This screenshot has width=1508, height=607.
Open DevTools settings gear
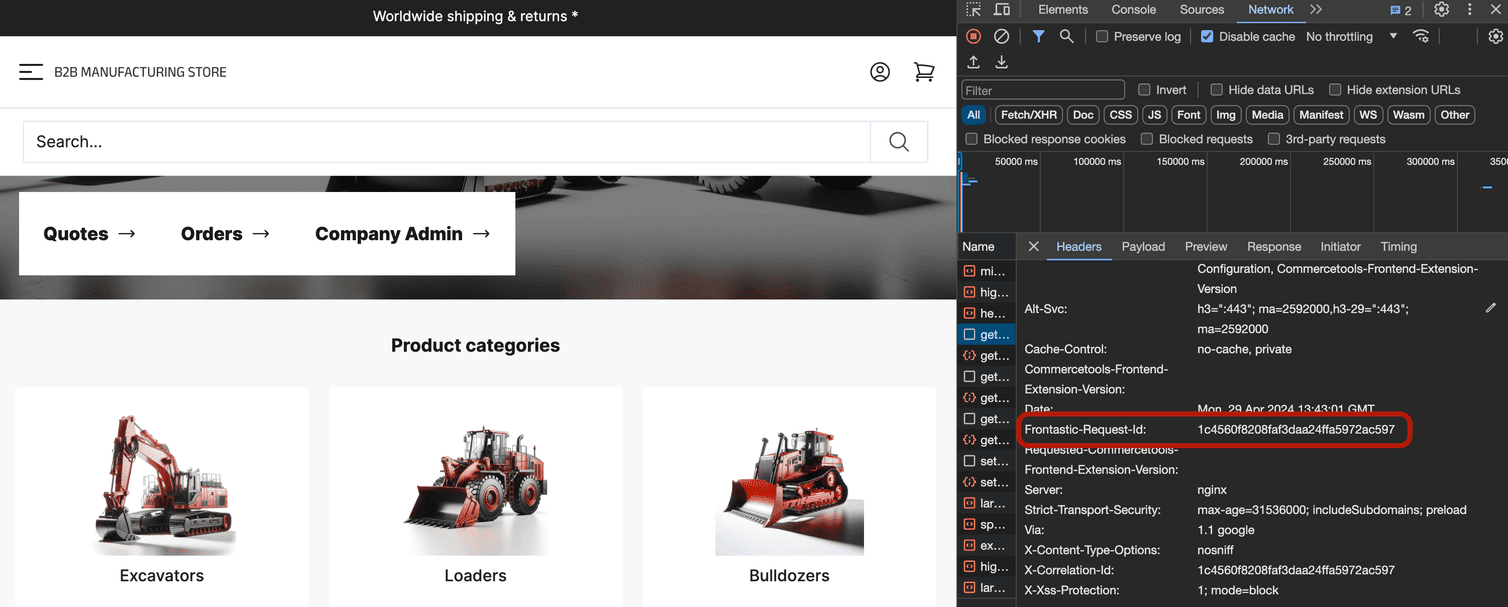click(x=1441, y=9)
